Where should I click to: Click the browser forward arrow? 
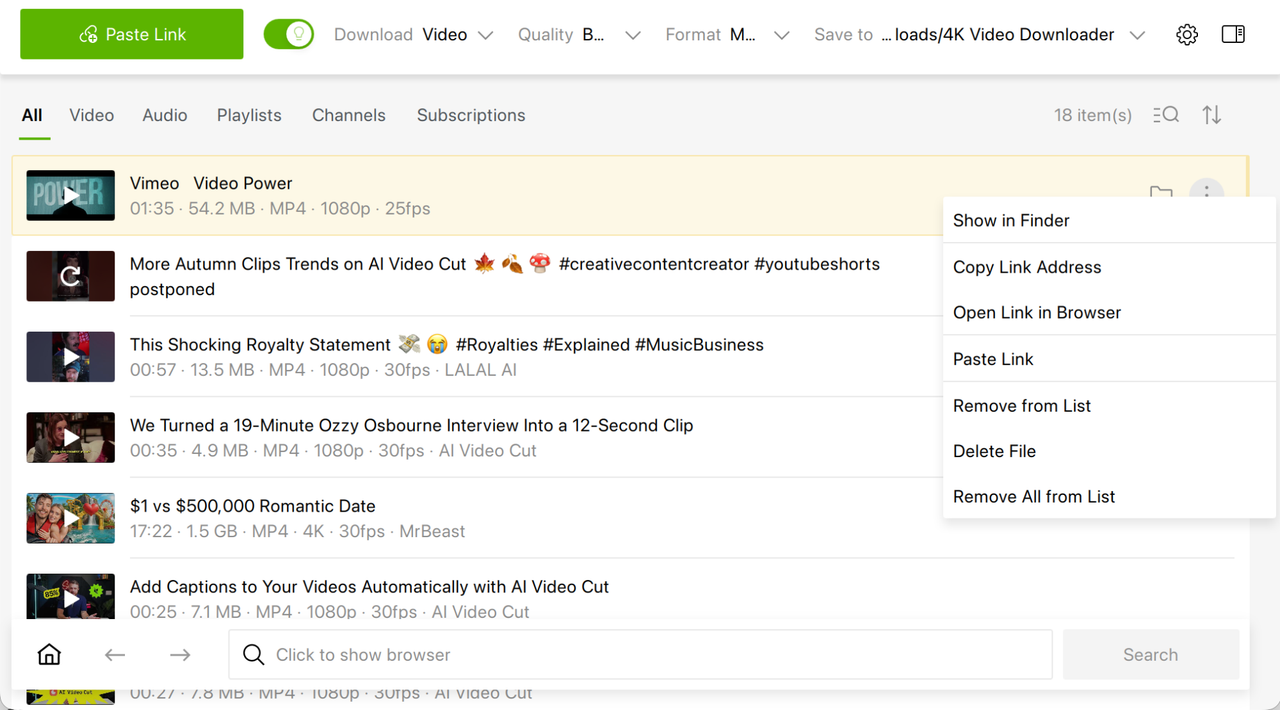click(x=180, y=655)
